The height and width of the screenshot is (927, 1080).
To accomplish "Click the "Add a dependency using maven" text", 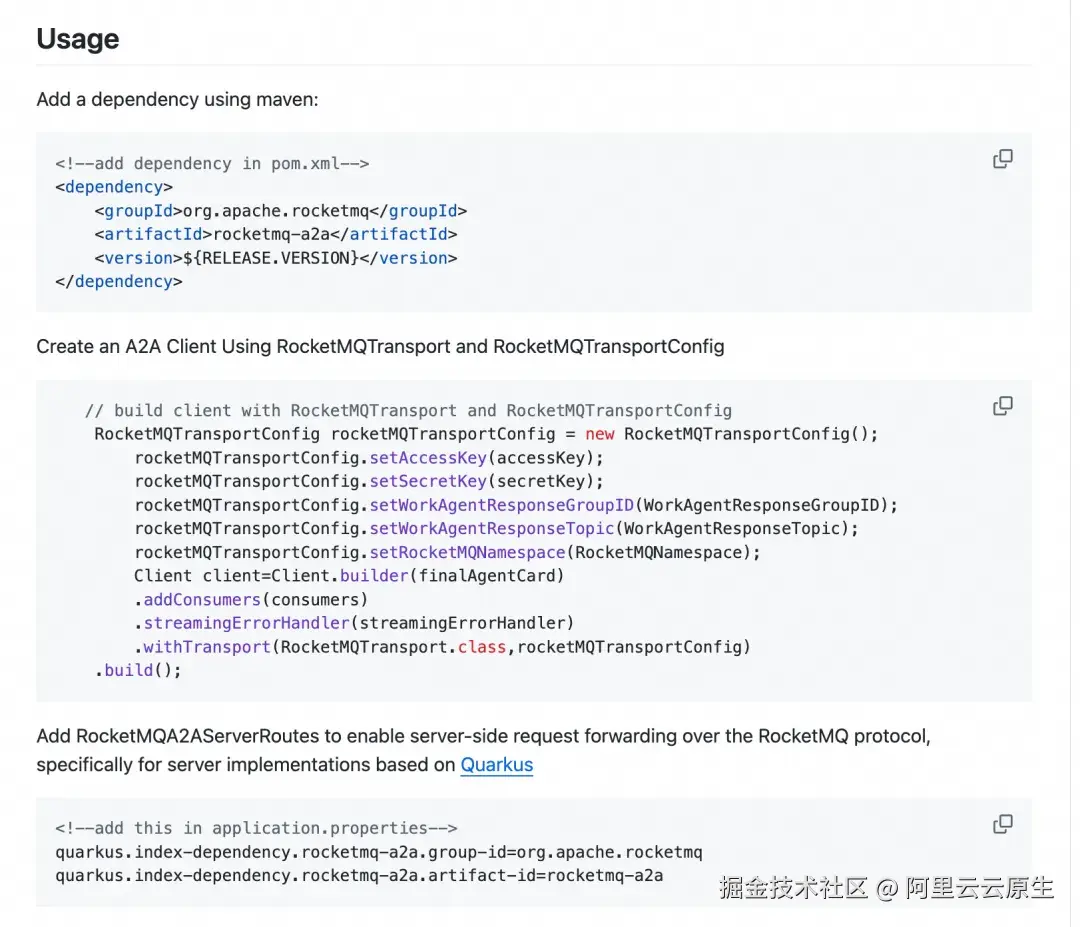I will pyautogui.click(x=177, y=99).
